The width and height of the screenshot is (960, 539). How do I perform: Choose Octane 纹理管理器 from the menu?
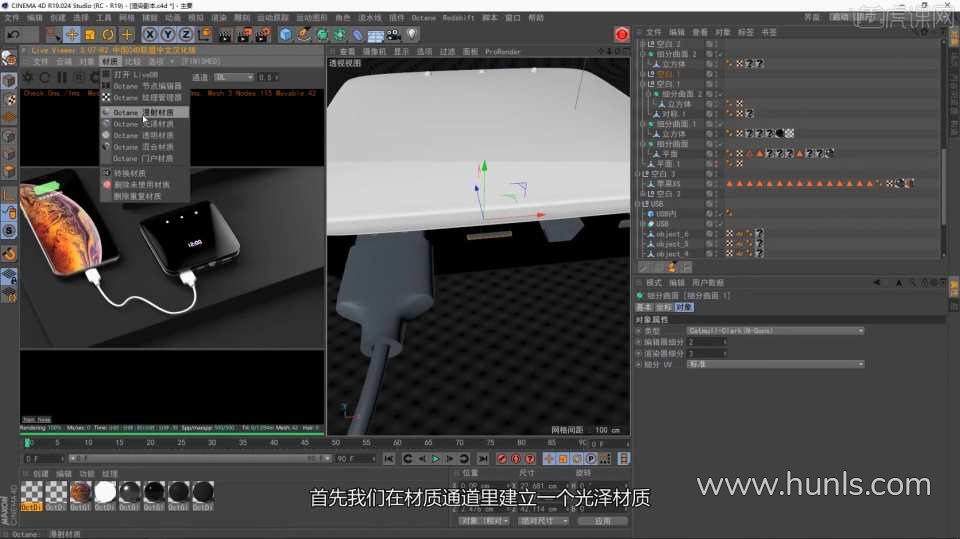(x=144, y=98)
